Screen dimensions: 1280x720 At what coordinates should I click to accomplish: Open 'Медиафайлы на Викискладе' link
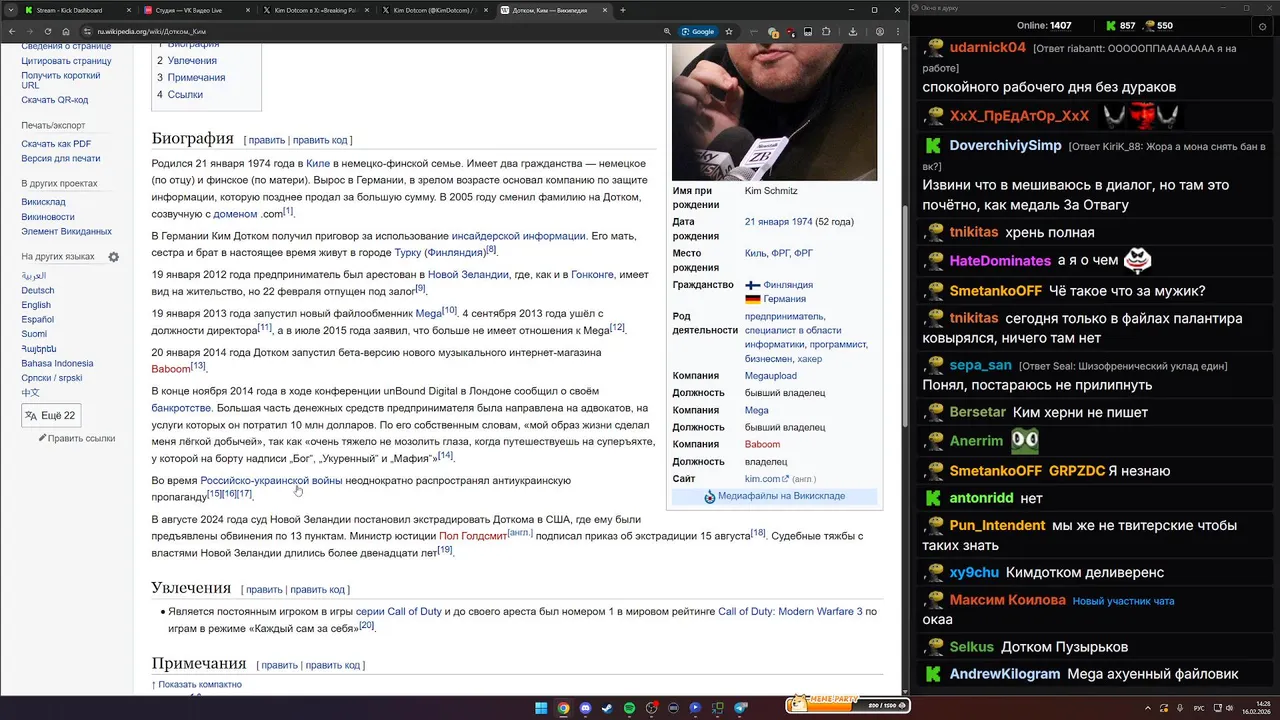click(x=781, y=496)
